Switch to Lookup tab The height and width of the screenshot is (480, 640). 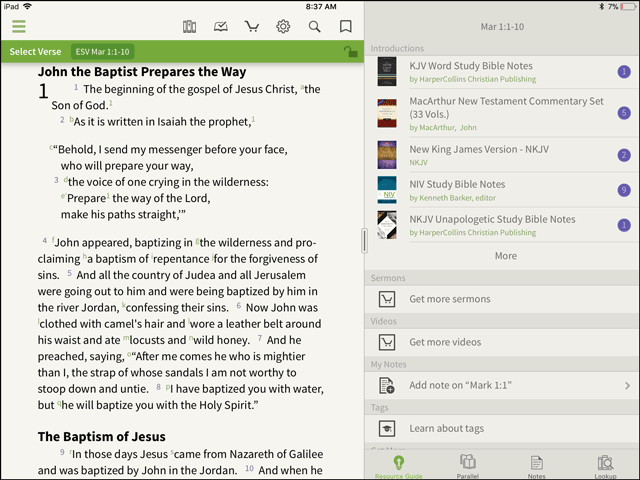(605, 467)
